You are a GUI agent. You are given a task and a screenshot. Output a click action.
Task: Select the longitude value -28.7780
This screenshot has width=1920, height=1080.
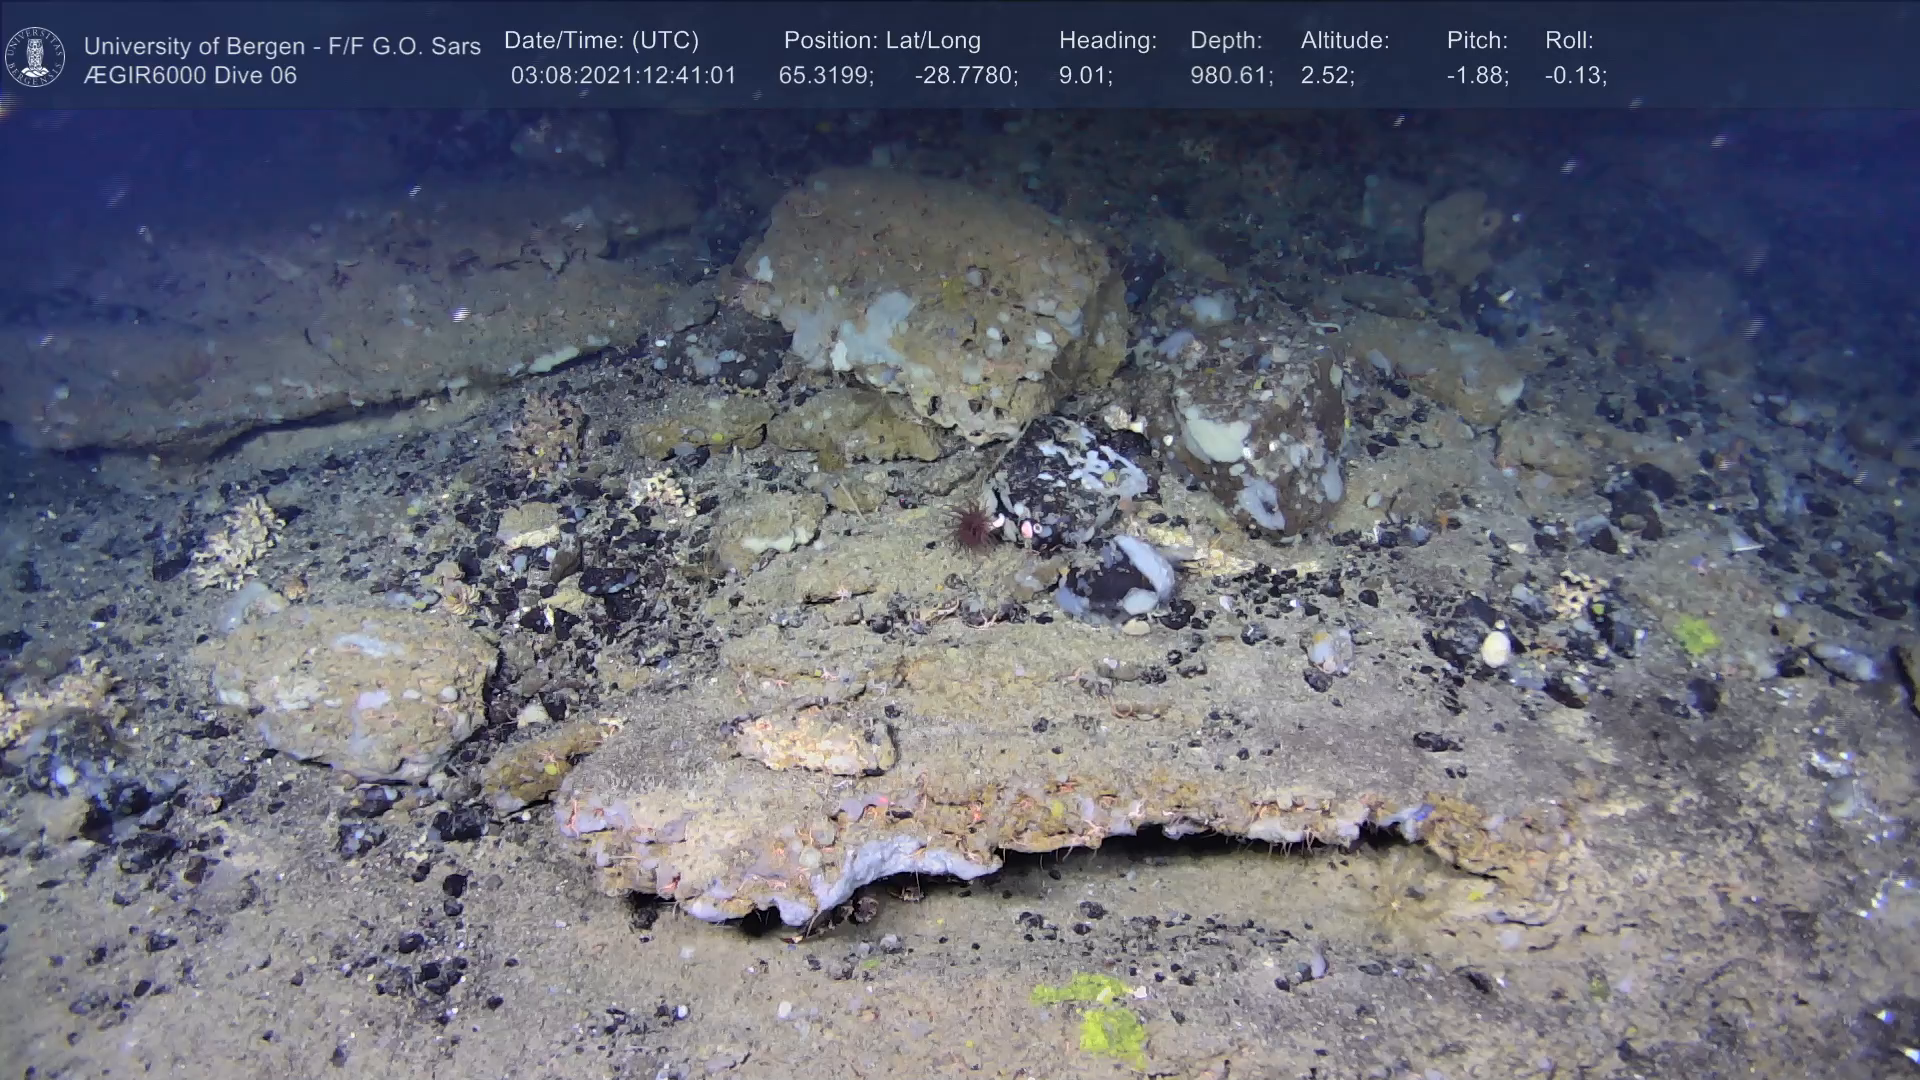pyautogui.click(x=965, y=76)
